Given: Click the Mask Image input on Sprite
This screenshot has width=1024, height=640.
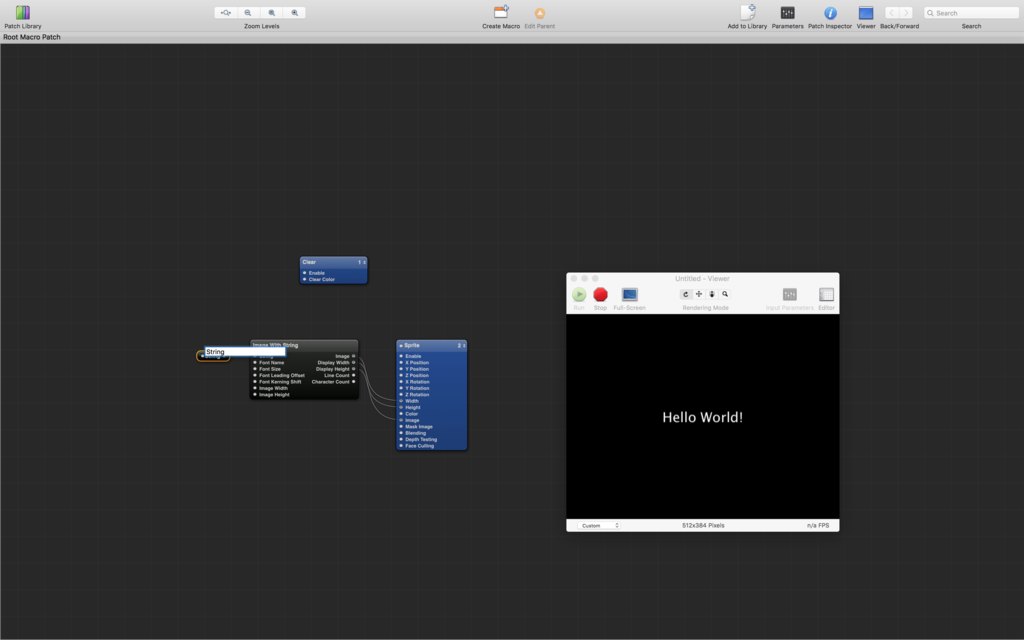Looking at the screenshot, I should coord(401,426).
